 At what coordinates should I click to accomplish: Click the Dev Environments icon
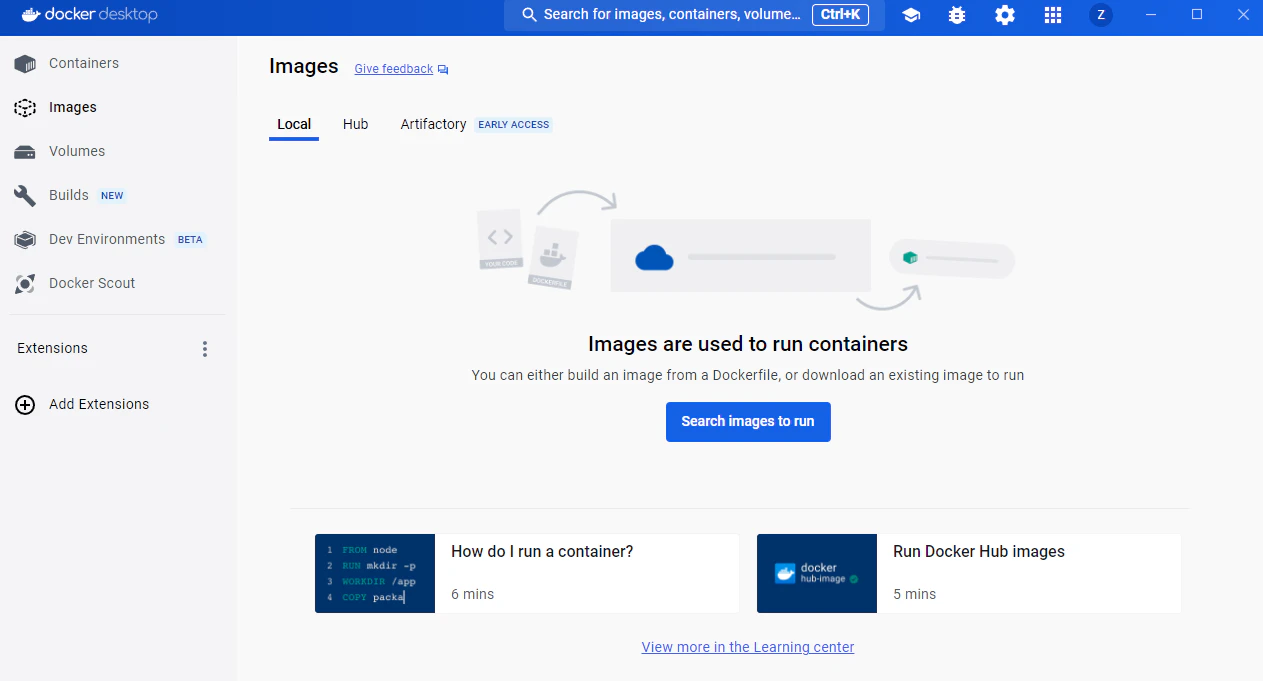pos(25,239)
